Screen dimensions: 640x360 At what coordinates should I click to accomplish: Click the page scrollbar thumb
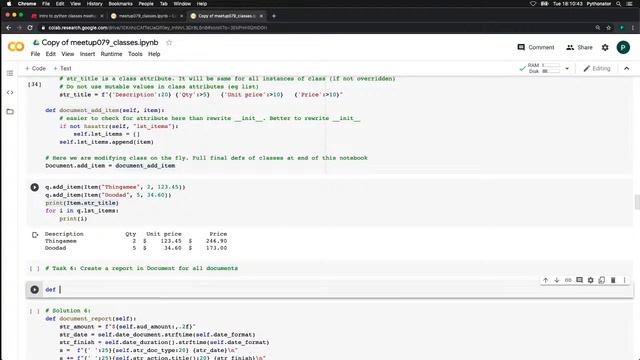637,202
